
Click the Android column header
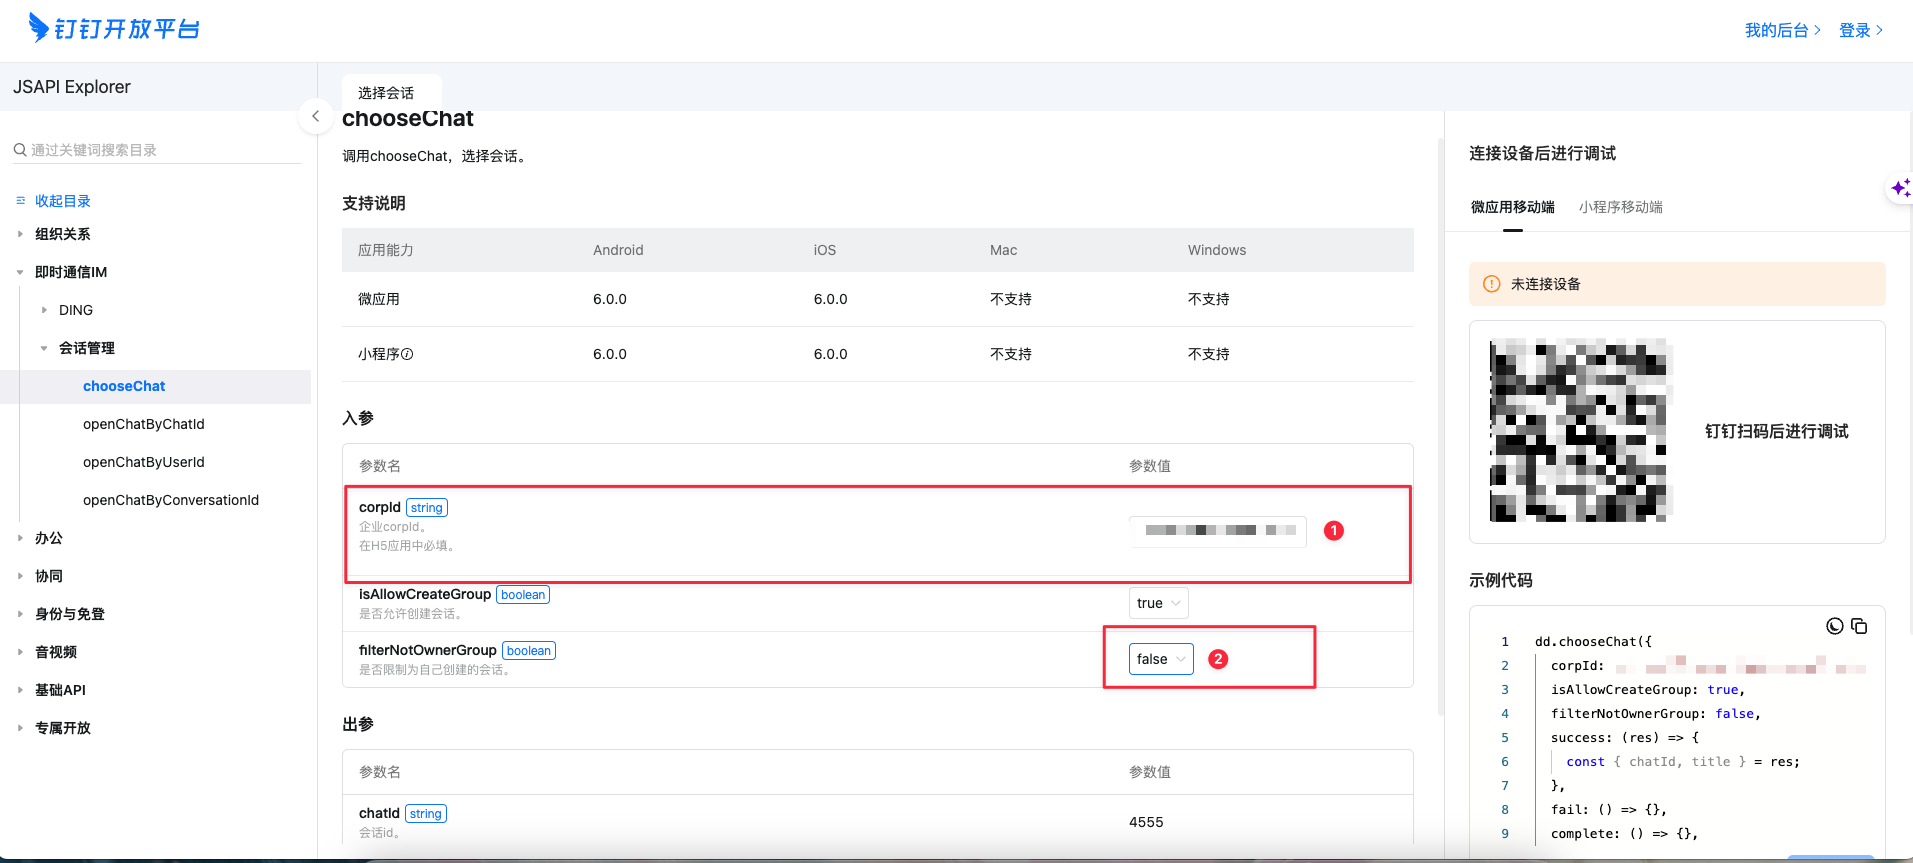tap(618, 250)
